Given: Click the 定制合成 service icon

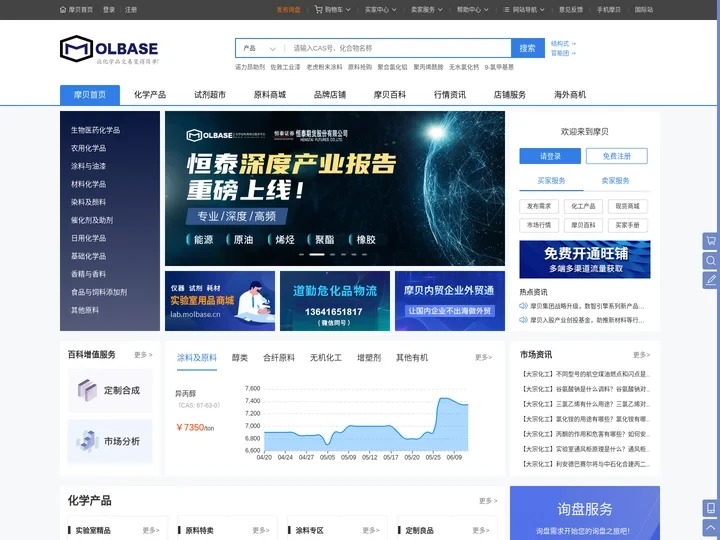Looking at the screenshot, I should click(x=87, y=390).
